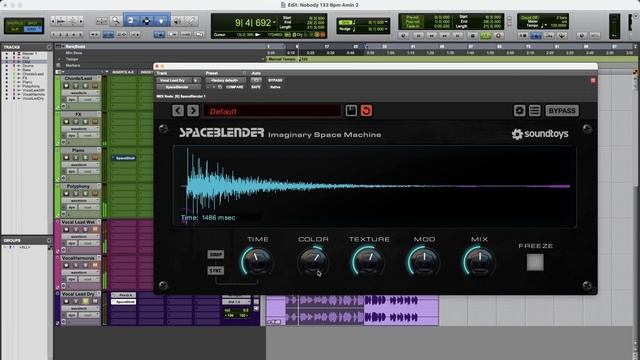Select the VocalLeadDry entry in Tracks list

click(33, 98)
